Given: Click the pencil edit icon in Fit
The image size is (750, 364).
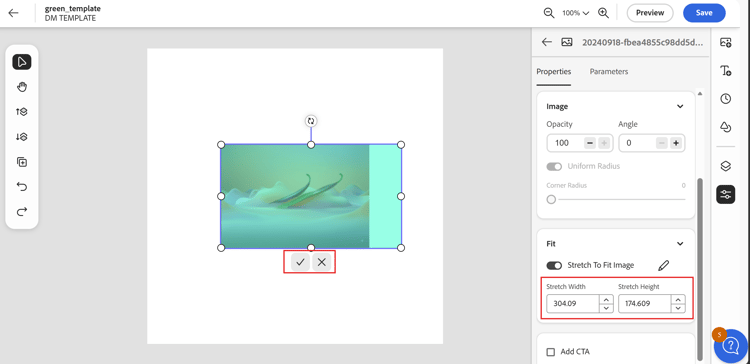Looking at the screenshot, I should pos(663,265).
